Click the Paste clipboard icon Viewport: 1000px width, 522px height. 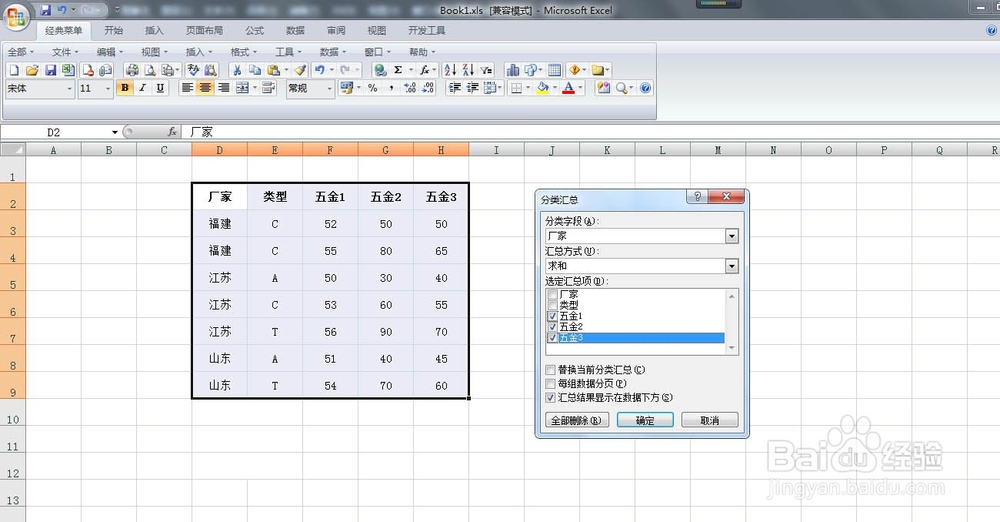[x=274, y=70]
